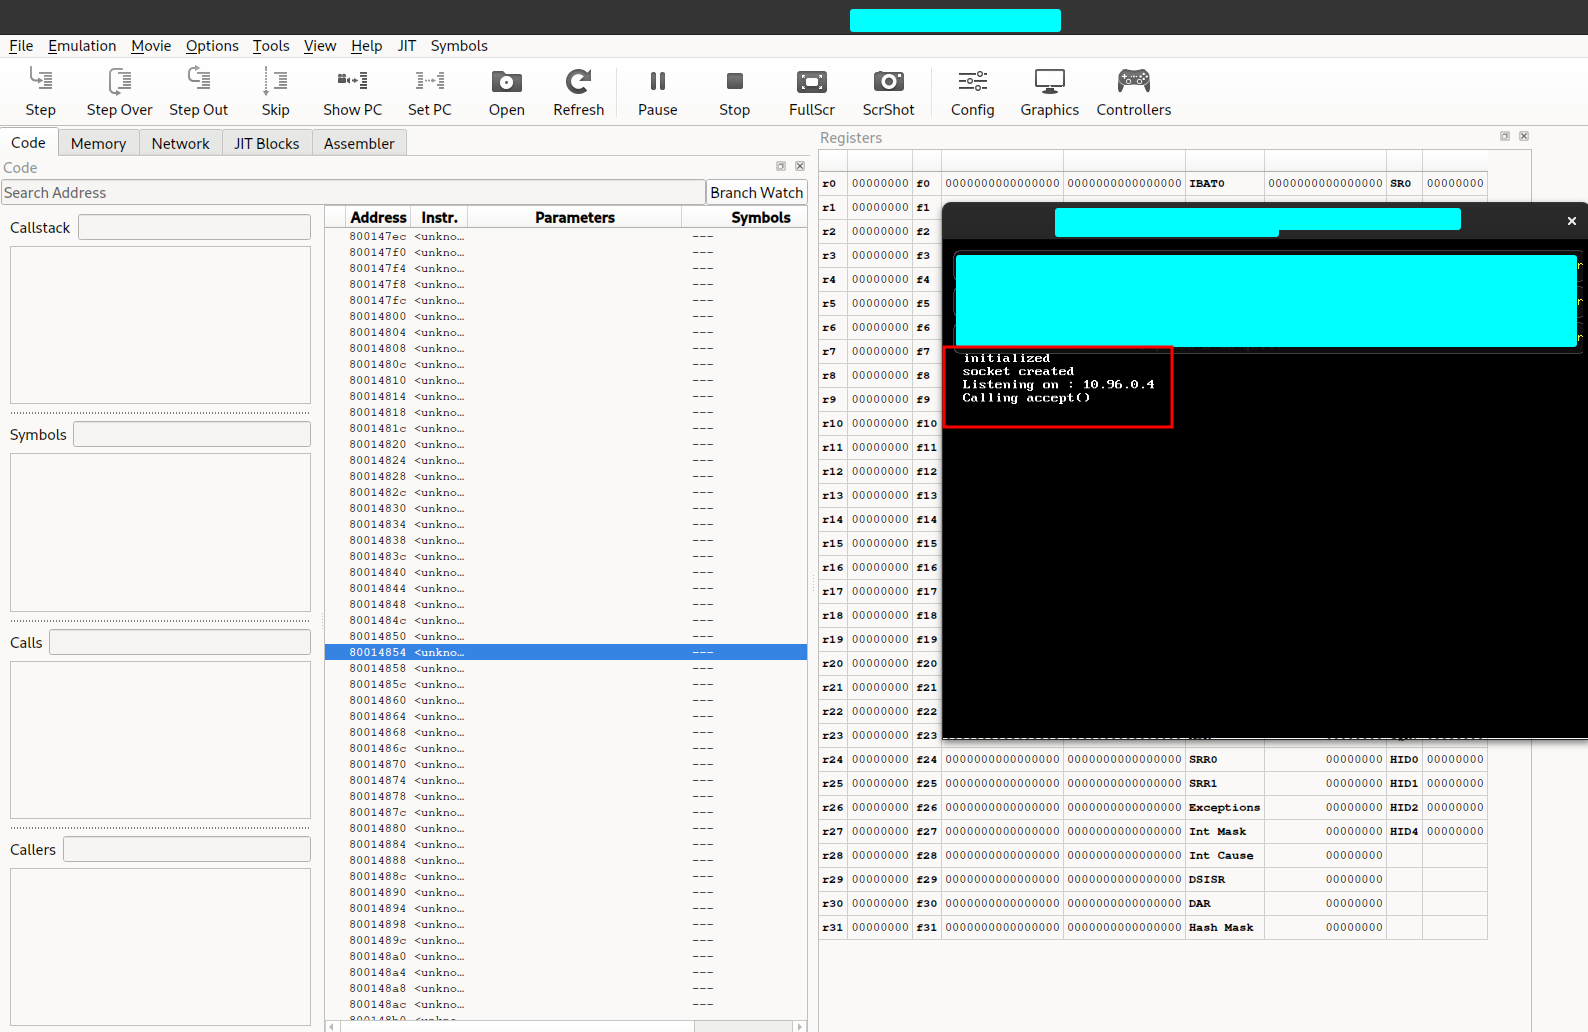Open the Help menu
This screenshot has height=1032, width=1588.
pyautogui.click(x=367, y=46)
